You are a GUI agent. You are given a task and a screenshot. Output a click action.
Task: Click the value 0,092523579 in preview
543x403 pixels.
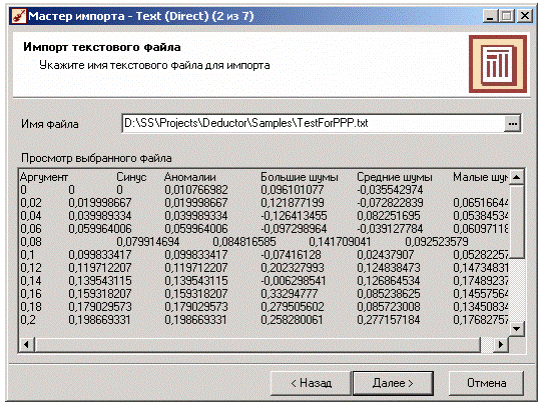click(x=437, y=242)
